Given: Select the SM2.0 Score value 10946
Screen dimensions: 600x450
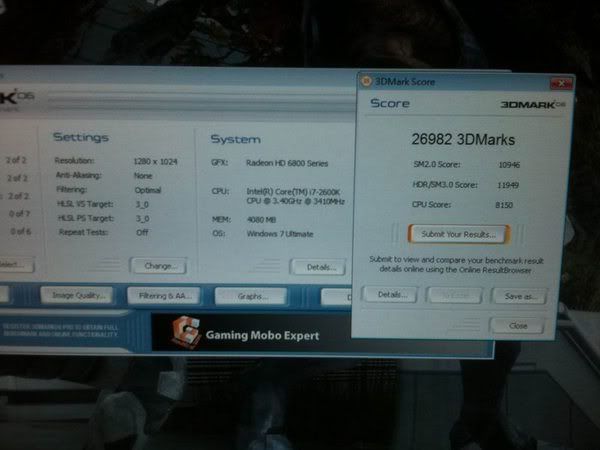Looking at the screenshot, I should click(x=509, y=165).
